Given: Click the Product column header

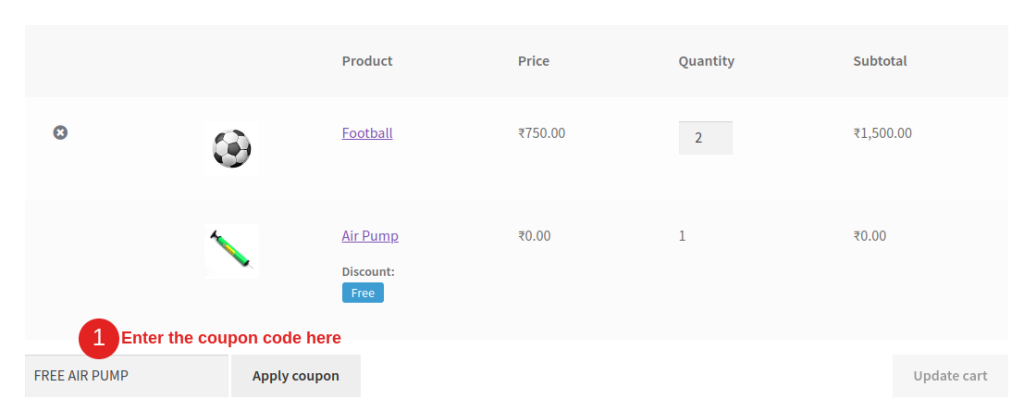Looking at the screenshot, I should (367, 61).
